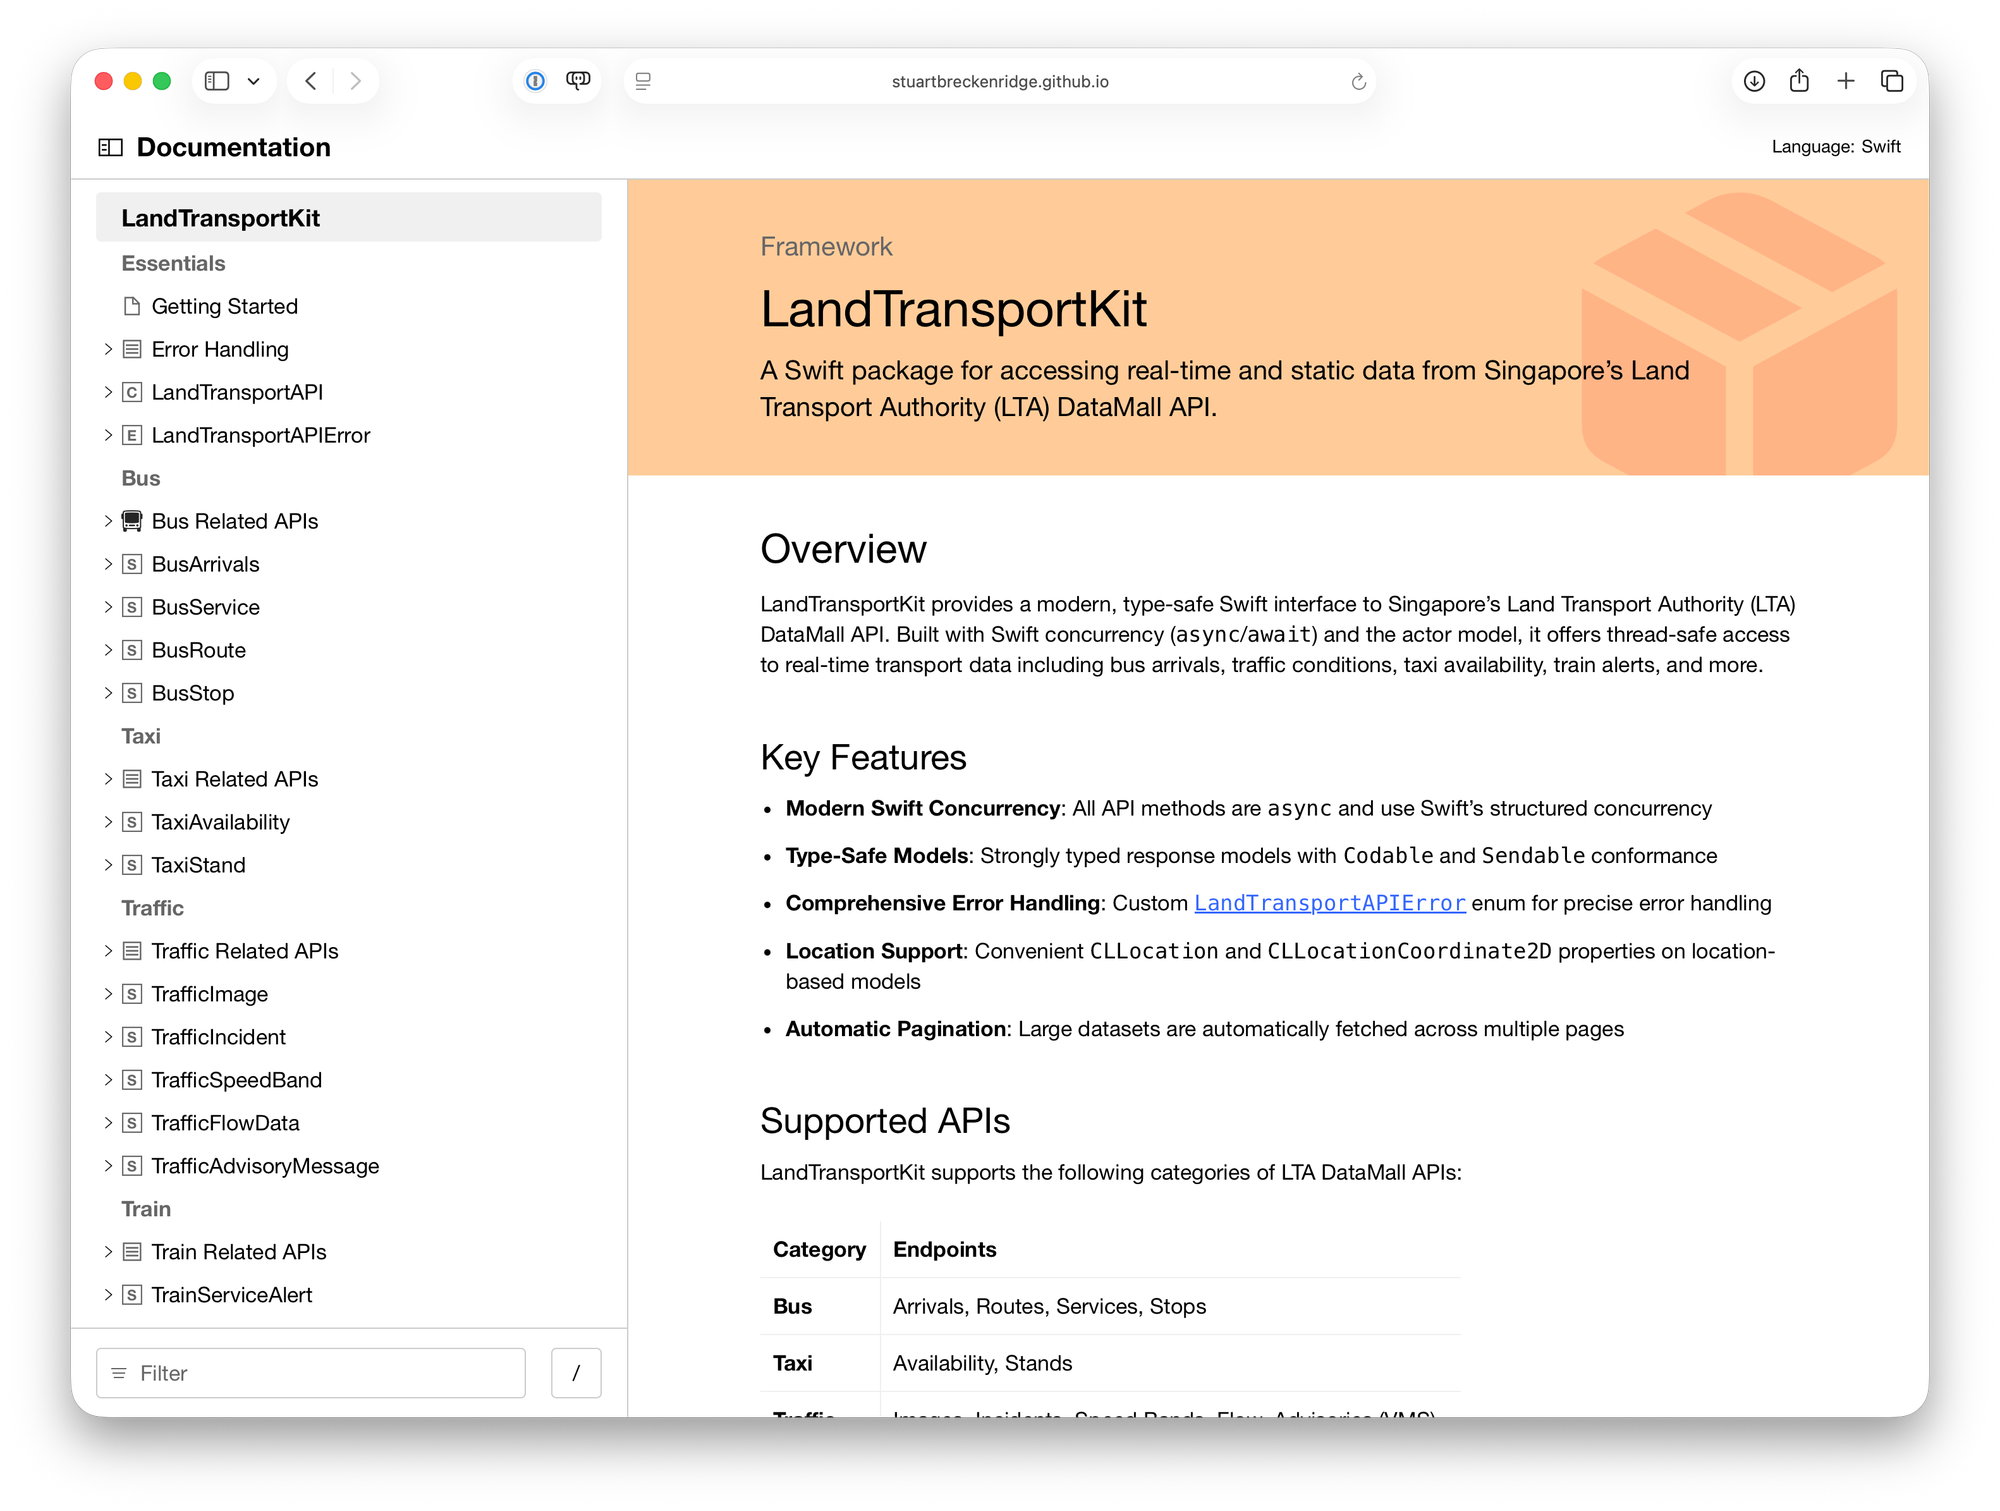Select Getting Started in the sidebar
Screen dimensions: 2000x1511
(x=224, y=306)
